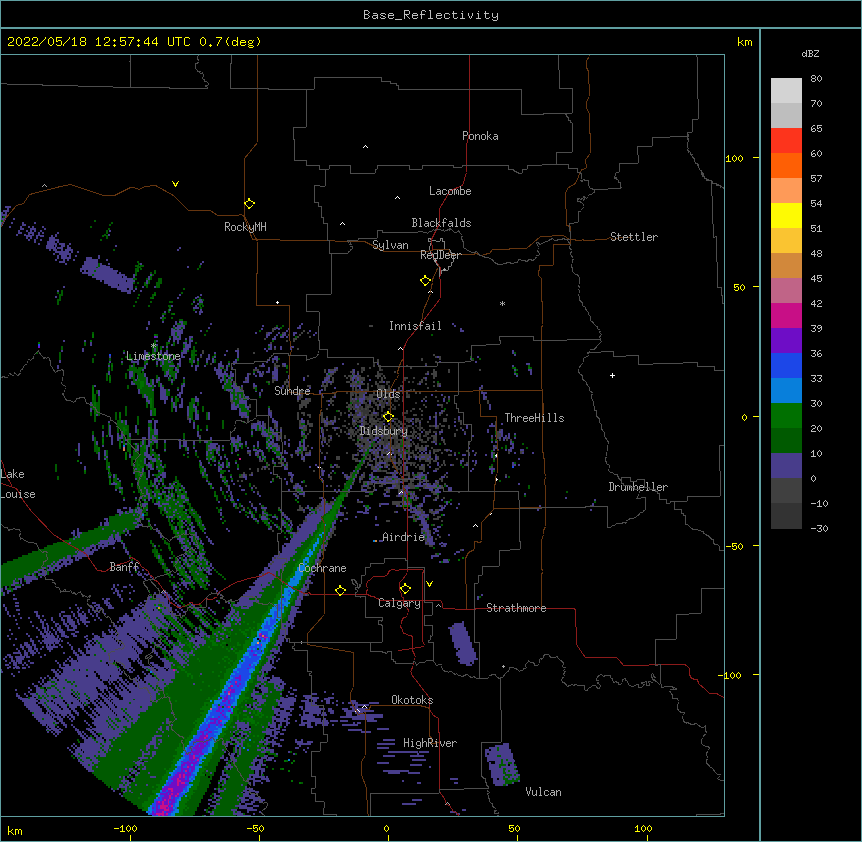Select the Limestone label
The height and width of the screenshot is (842, 862).
point(153,356)
